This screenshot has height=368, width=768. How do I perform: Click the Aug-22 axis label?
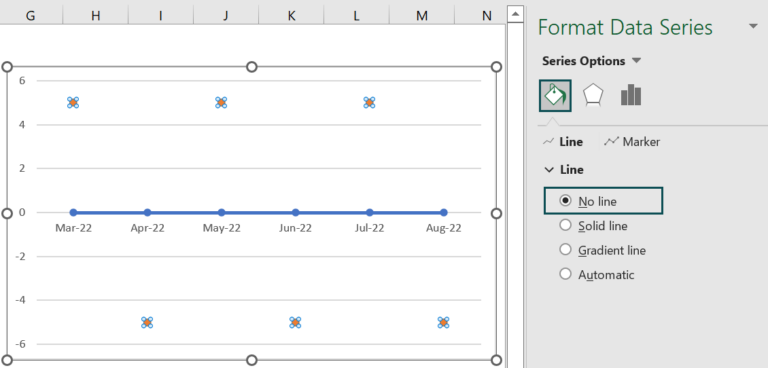[x=443, y=228]
